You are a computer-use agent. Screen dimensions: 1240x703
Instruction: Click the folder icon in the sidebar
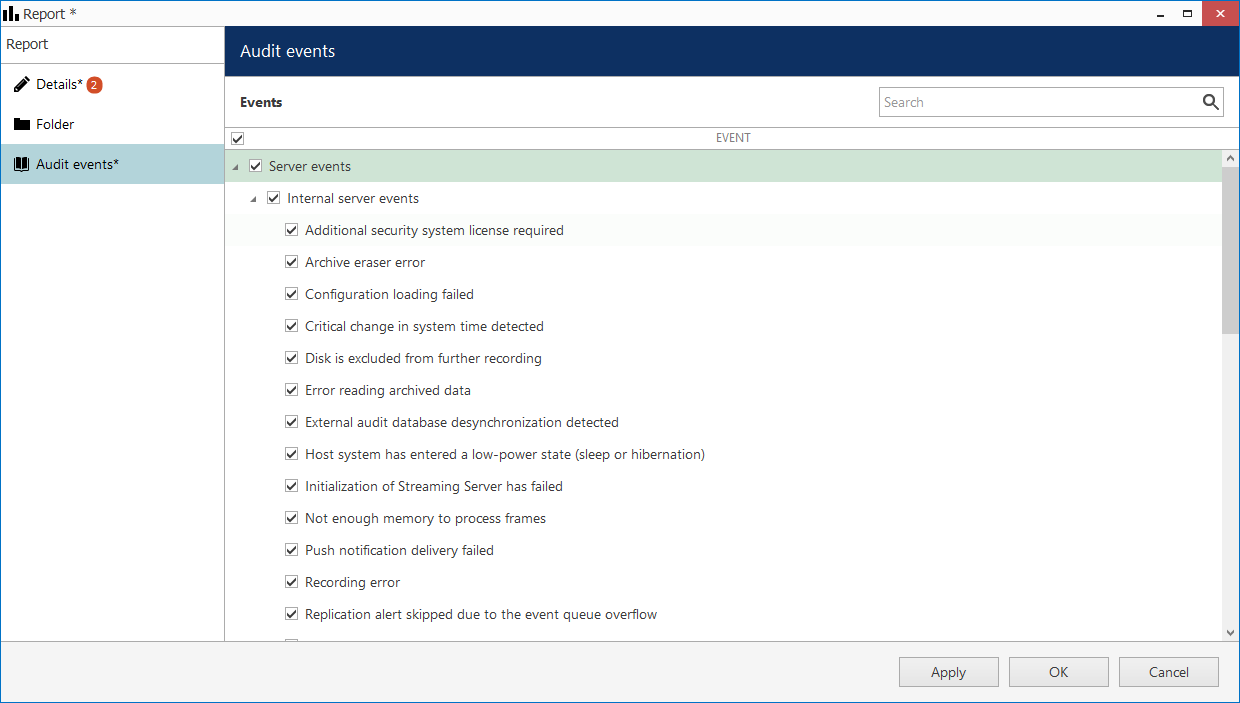click(21, 125)
